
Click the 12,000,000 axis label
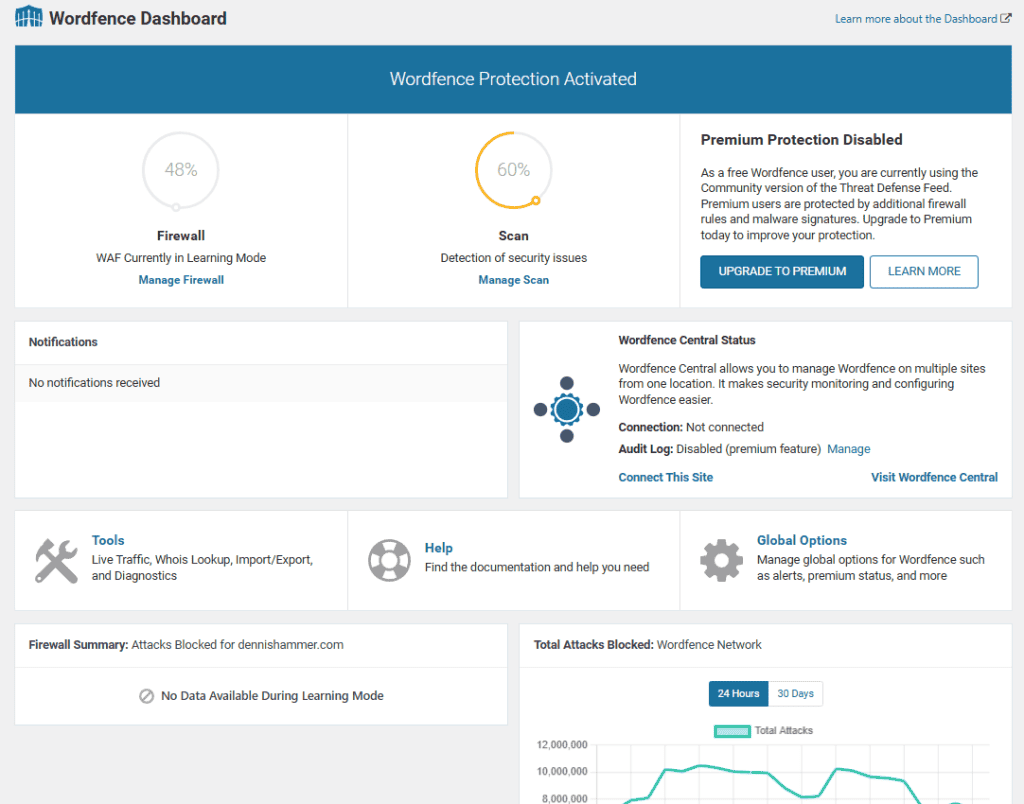[562, 745]
